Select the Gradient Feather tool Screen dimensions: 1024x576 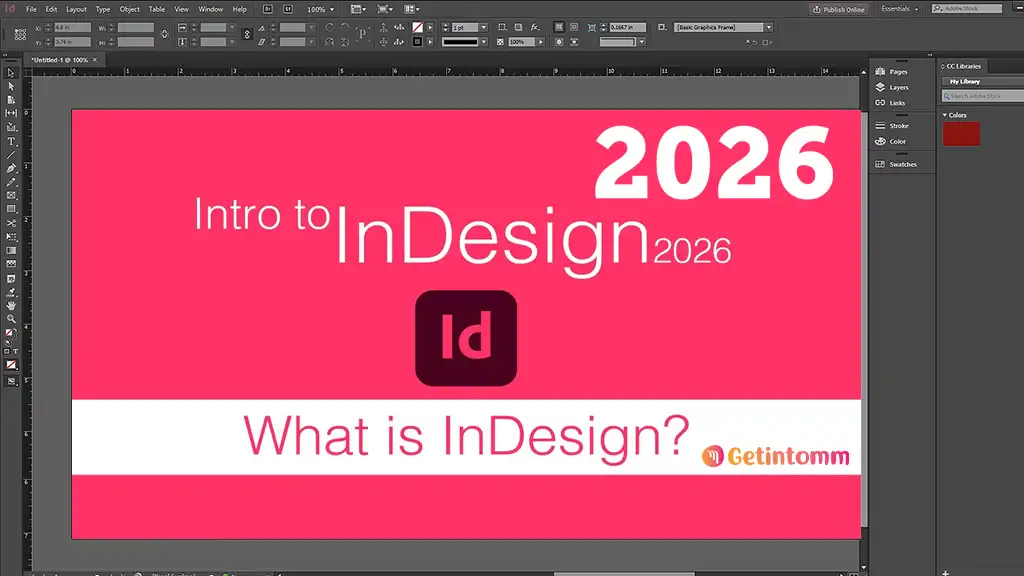click(x=11, y=264)
